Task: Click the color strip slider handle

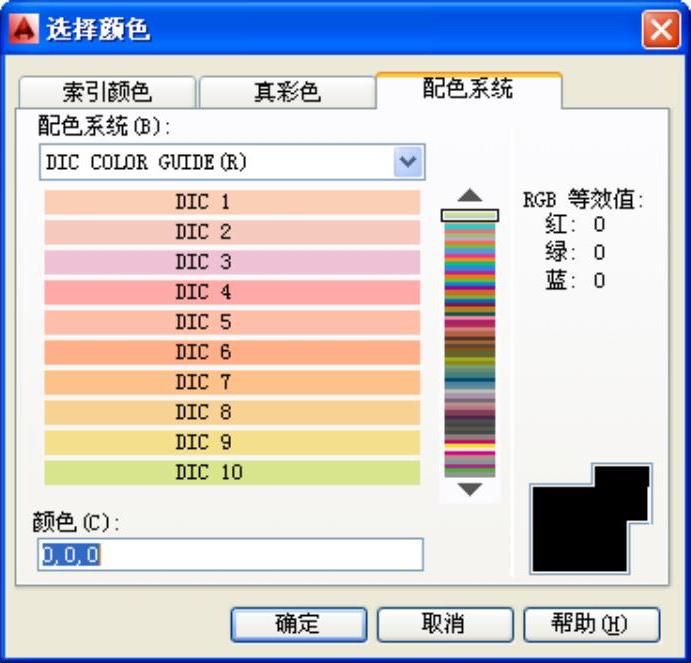Action: pyautogui.click(x=470, y=216)
